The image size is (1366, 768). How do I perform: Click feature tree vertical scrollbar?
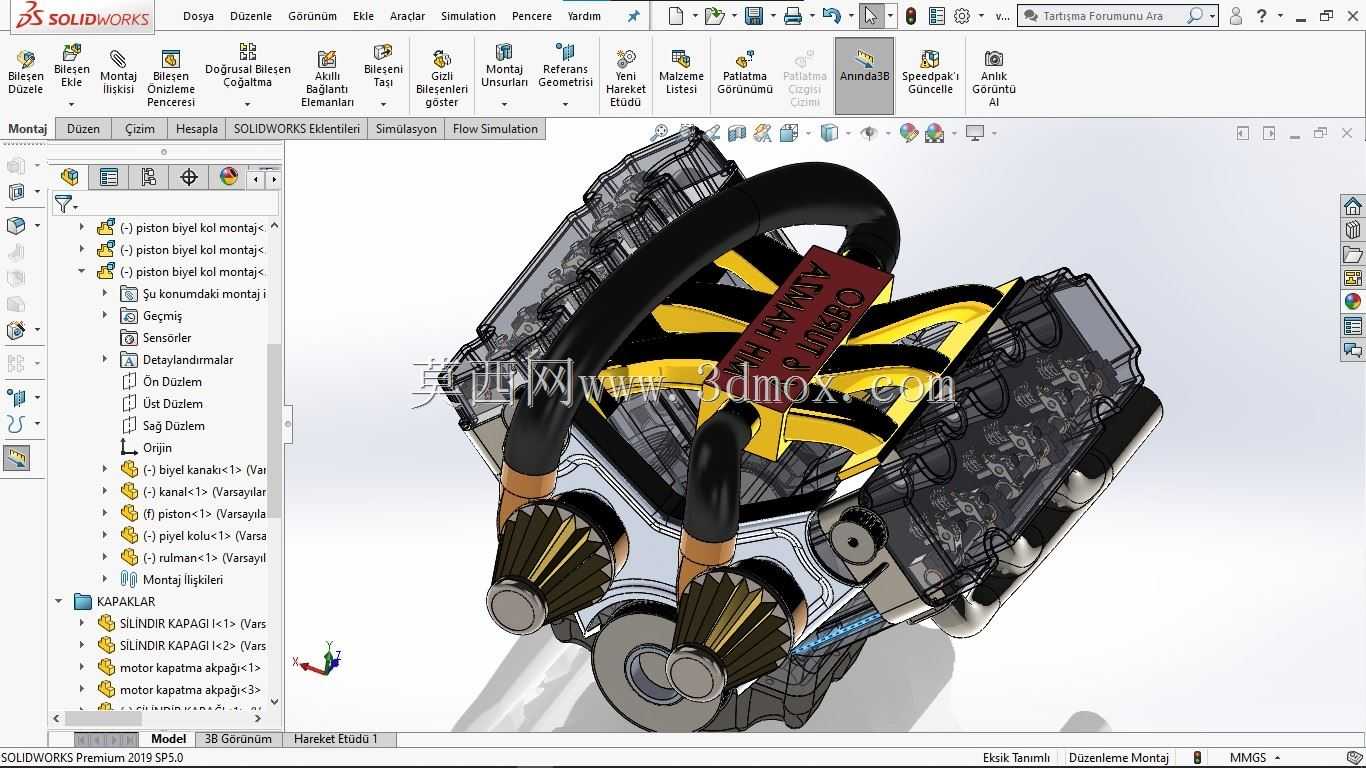pos(274,430)
